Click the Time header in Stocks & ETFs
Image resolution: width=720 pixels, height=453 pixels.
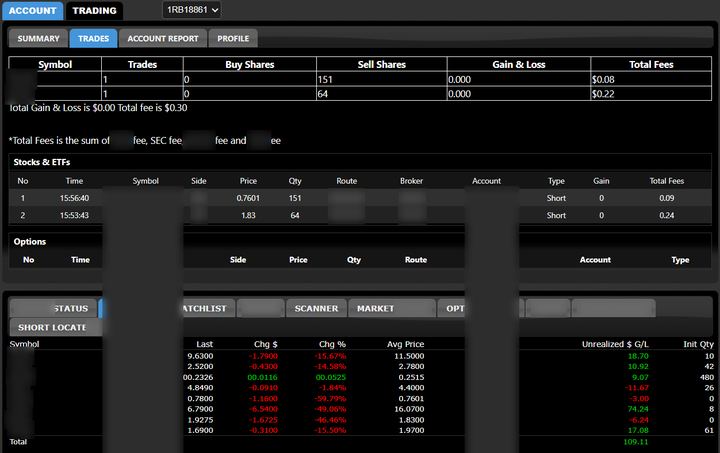(74, 181)
